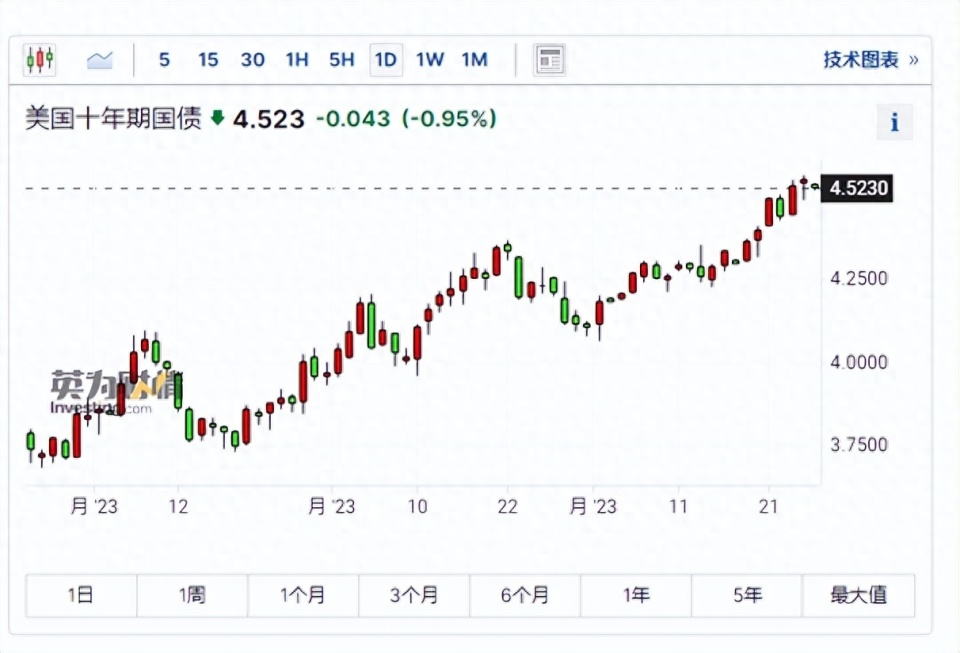The width and height of the screenshot is (960, 653).
Task: Select the 1D interval
Action: [386, 60]
